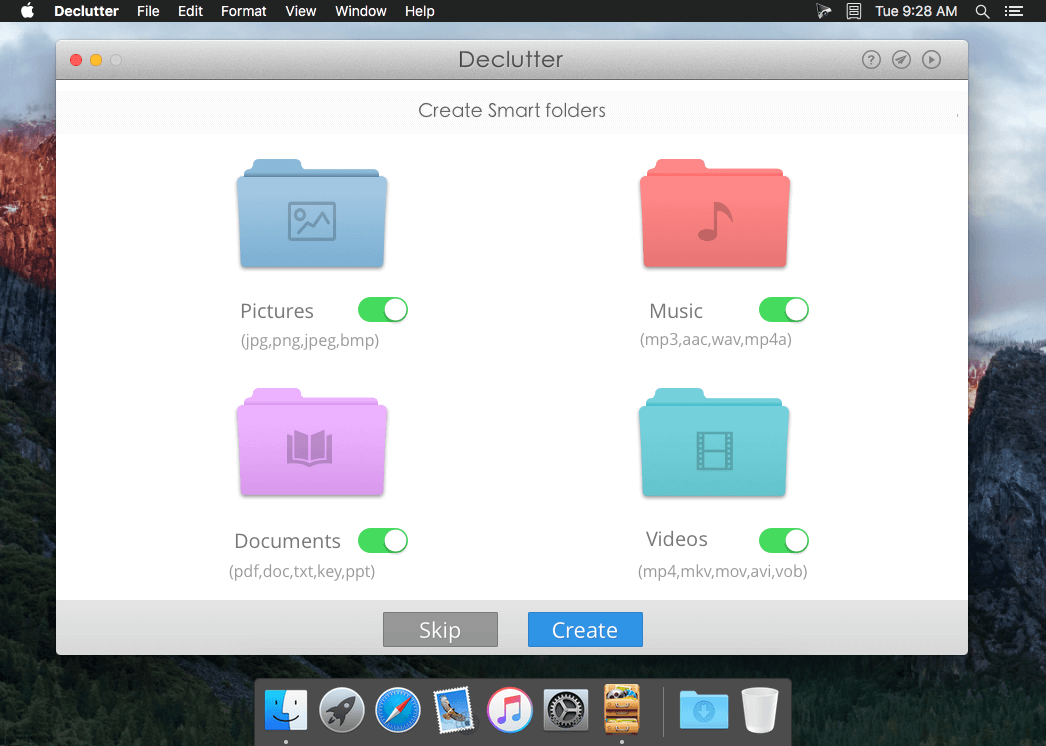Open System Preferences gear in Dock

pos(566,710)
